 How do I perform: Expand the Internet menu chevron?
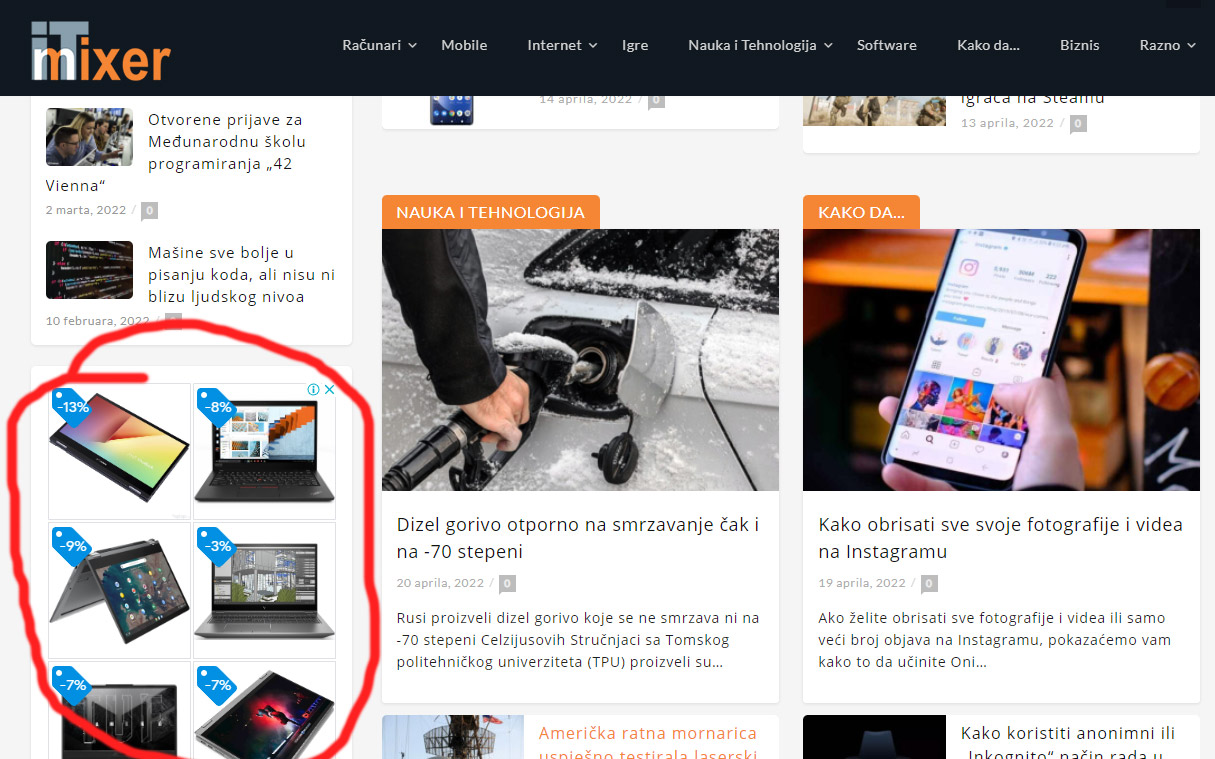(x=593, y=45)
